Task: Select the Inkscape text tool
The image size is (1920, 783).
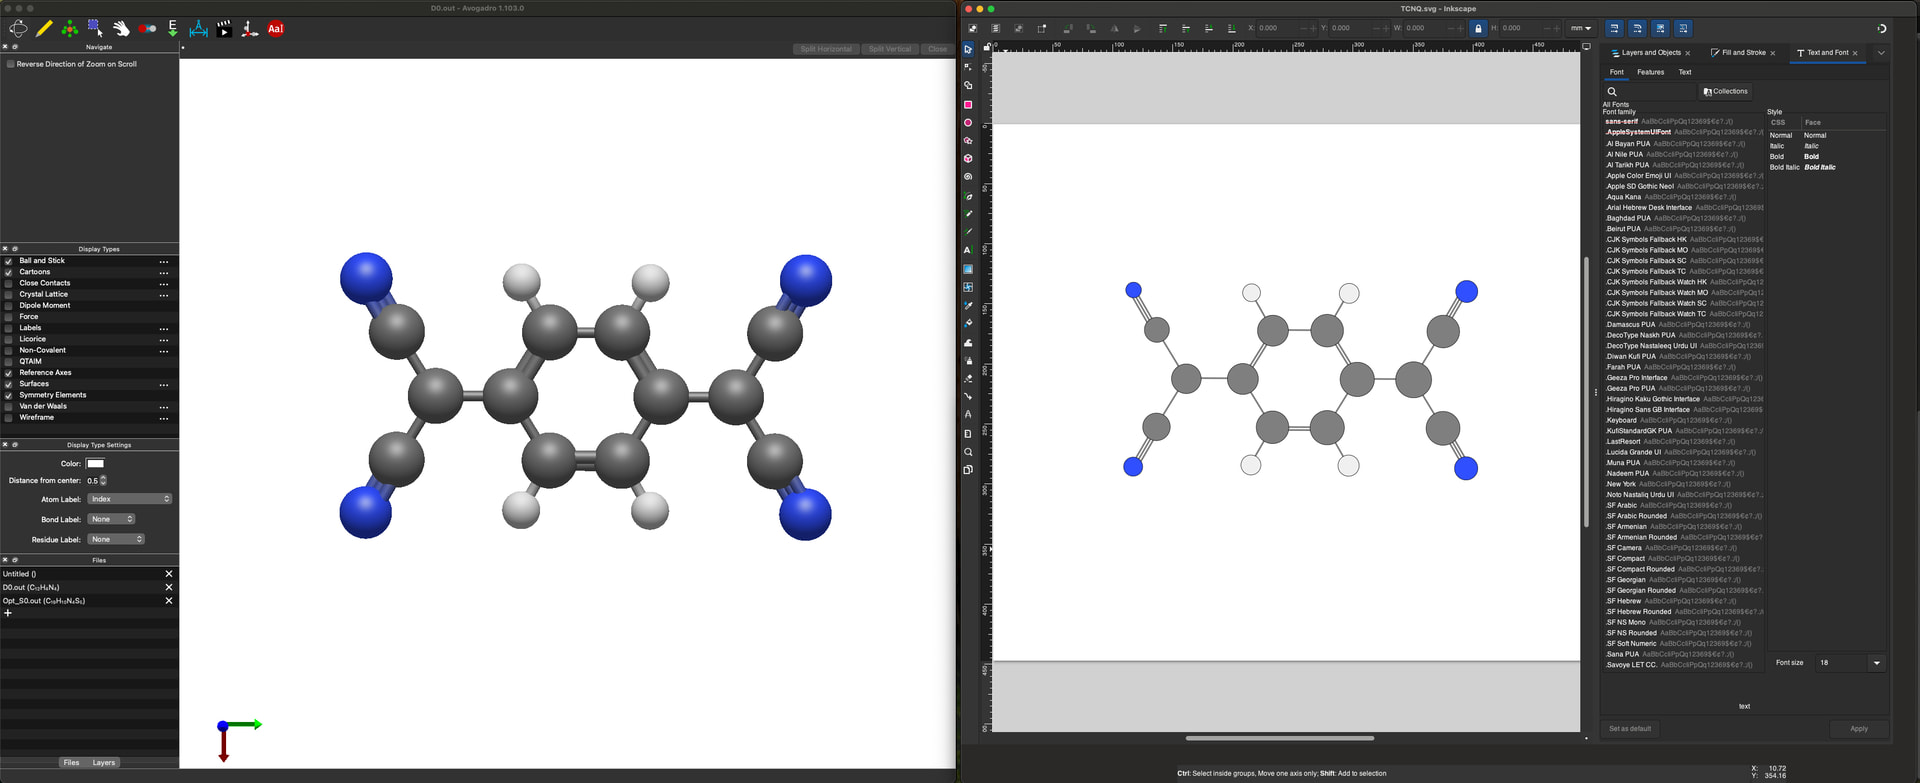Action: click(x=968, y=250)
